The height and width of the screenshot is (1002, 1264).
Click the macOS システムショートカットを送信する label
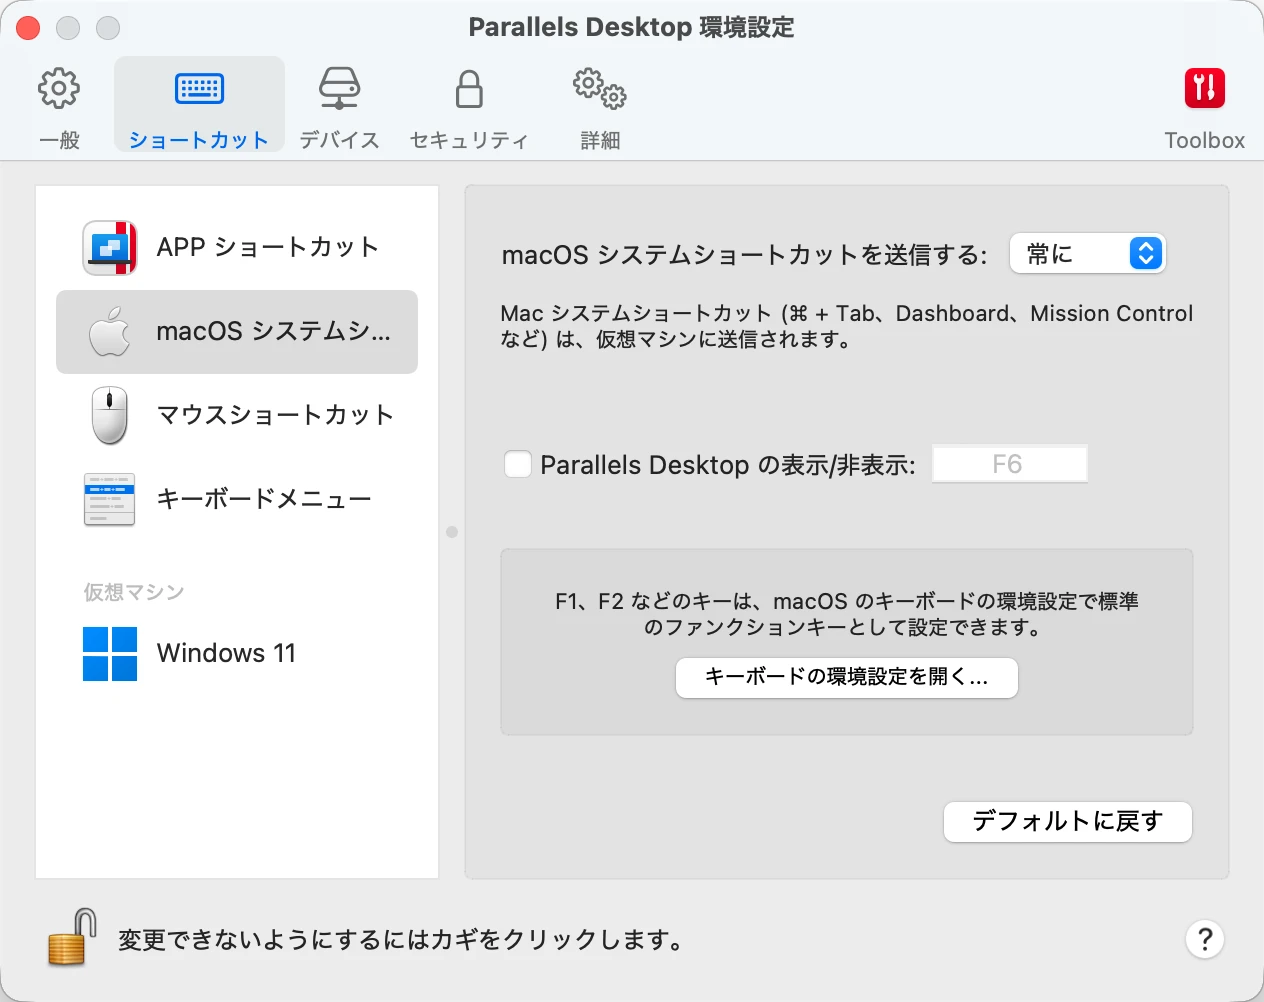click(x=744, y=255)
